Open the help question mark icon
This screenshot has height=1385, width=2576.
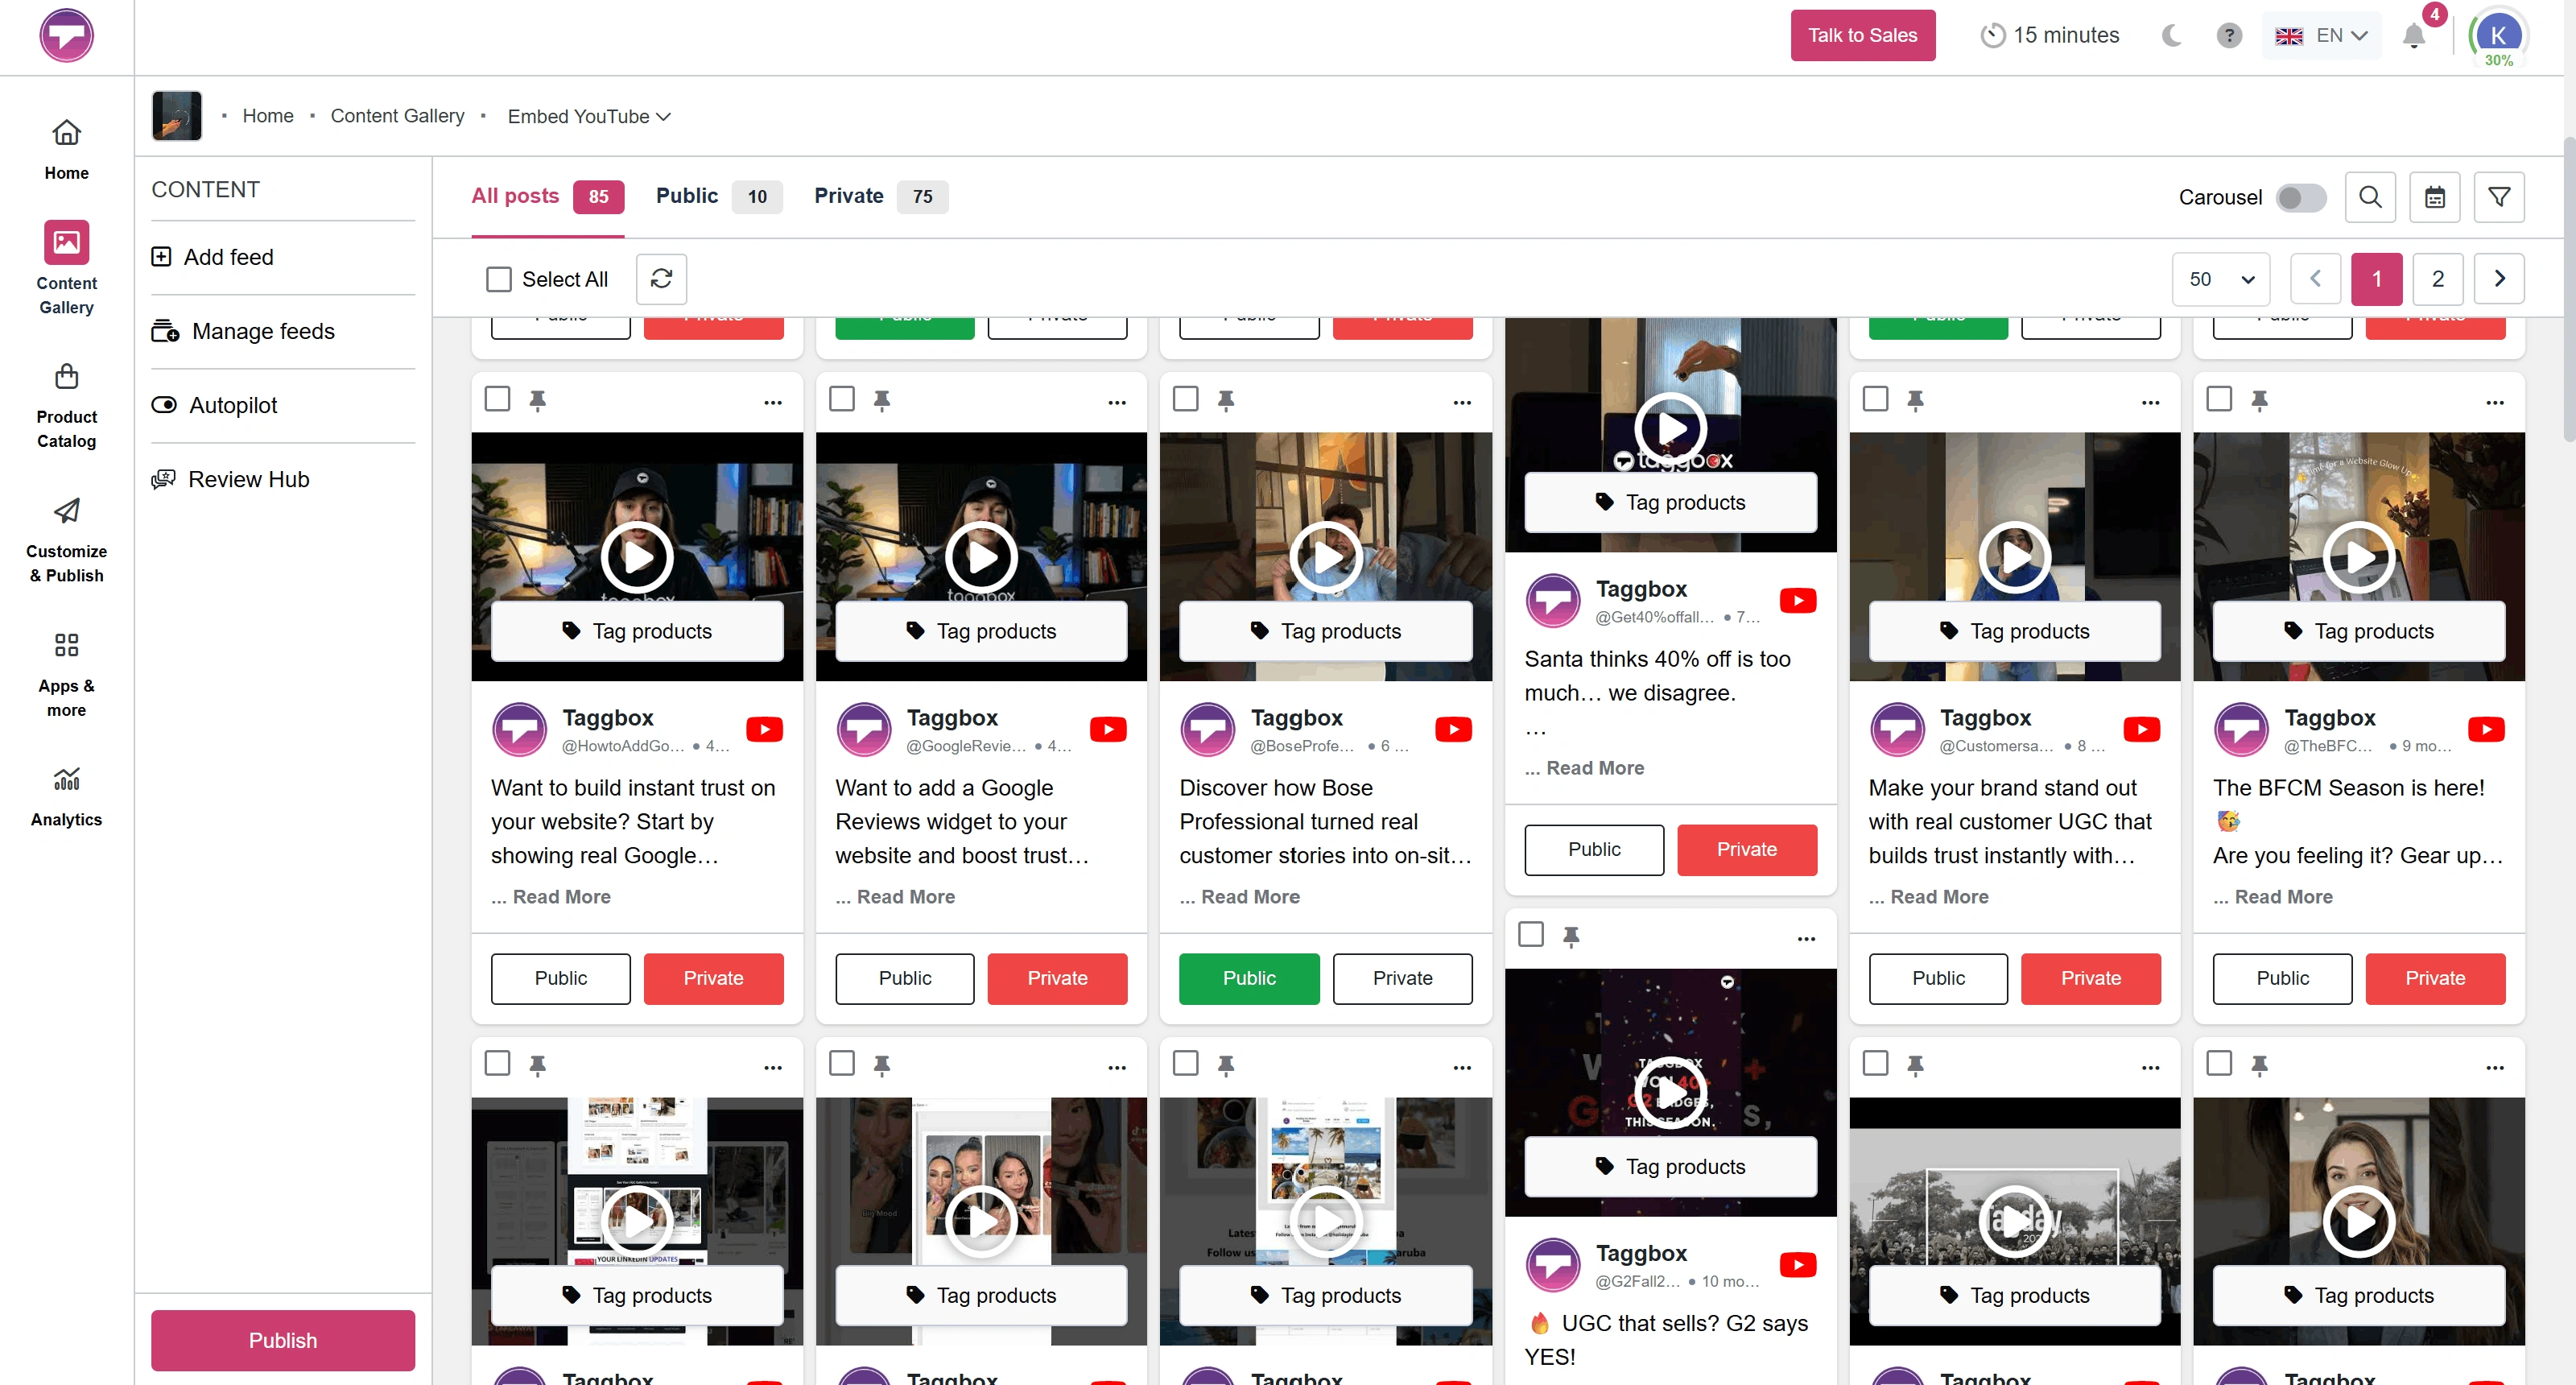point(2229,36)
